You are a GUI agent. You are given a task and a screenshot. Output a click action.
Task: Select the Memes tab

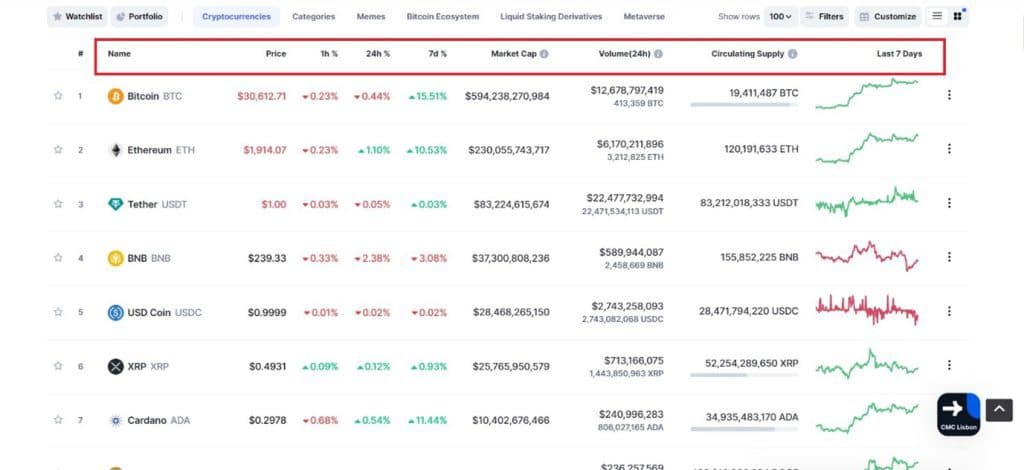coord(371,16)
